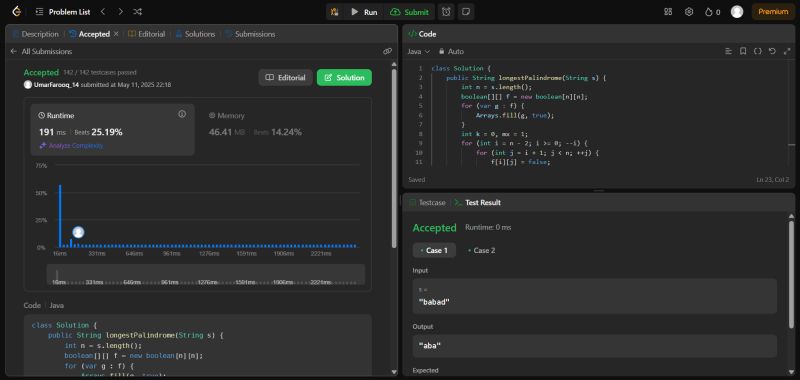Screen dimensions: 800x380
Task: Open the Java language dropdown
Action: click(419, 52)
